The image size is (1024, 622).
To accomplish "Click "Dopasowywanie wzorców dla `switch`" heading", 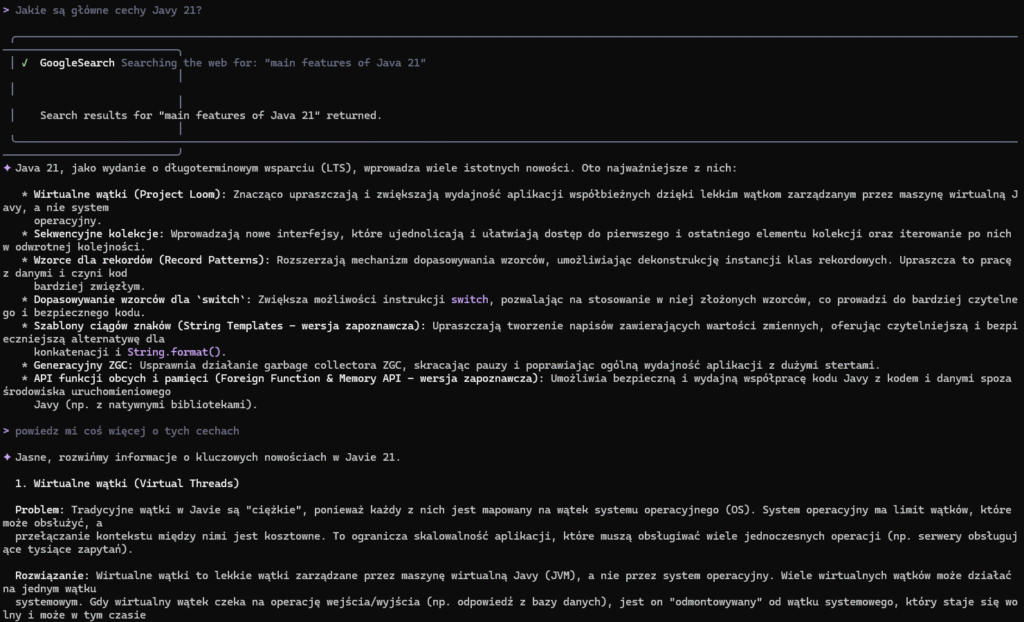I will click(x=142, y=299).
